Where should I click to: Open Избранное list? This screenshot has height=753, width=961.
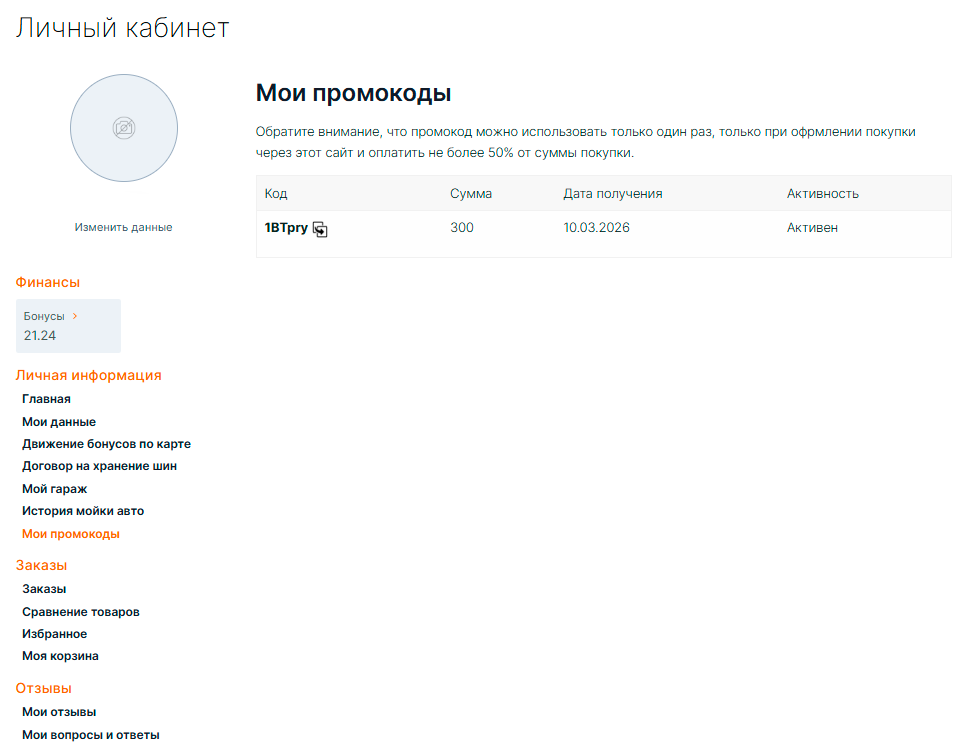point(54,634)
